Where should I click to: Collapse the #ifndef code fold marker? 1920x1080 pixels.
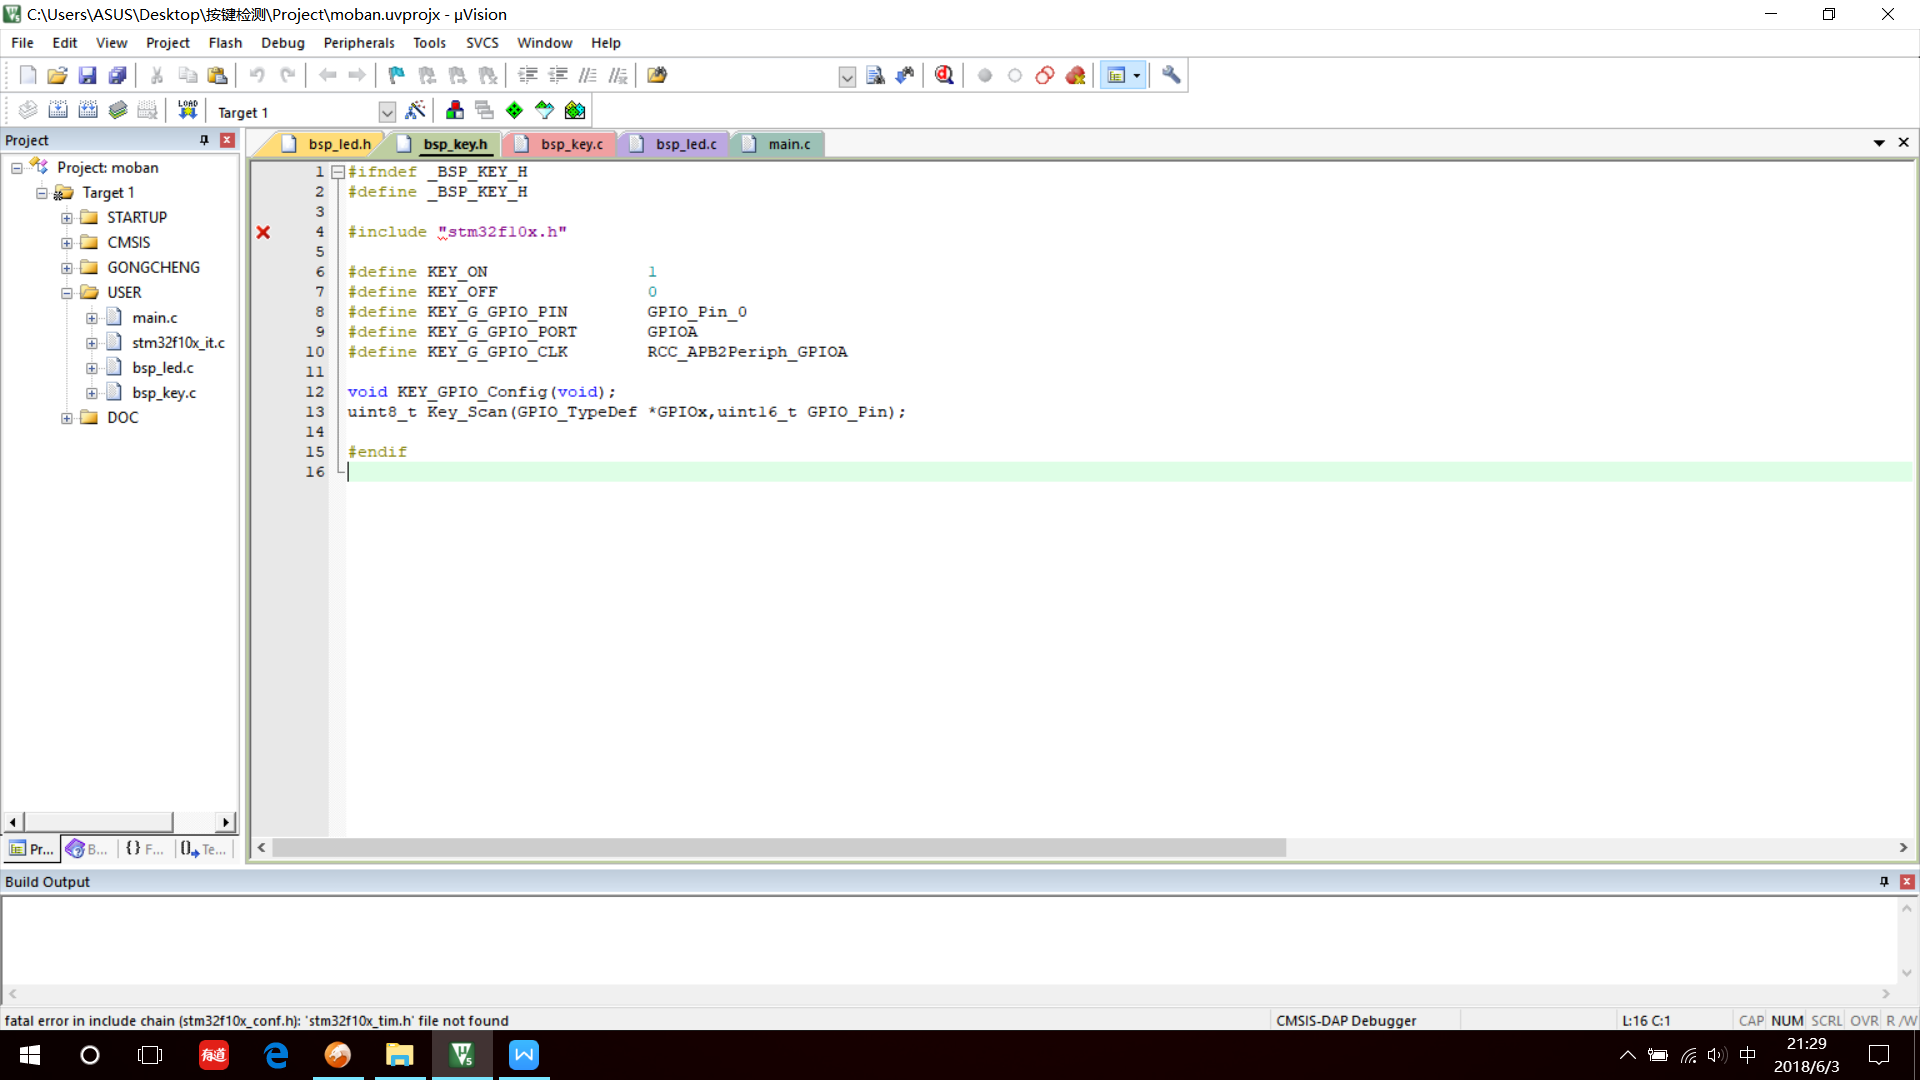click(x=338, y=172)
